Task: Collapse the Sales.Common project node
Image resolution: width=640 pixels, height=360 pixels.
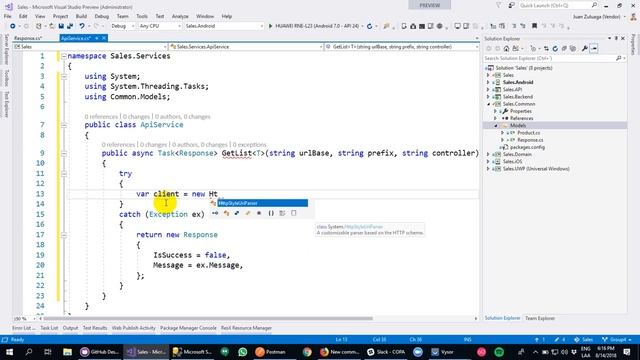Action: pos(488,104)
